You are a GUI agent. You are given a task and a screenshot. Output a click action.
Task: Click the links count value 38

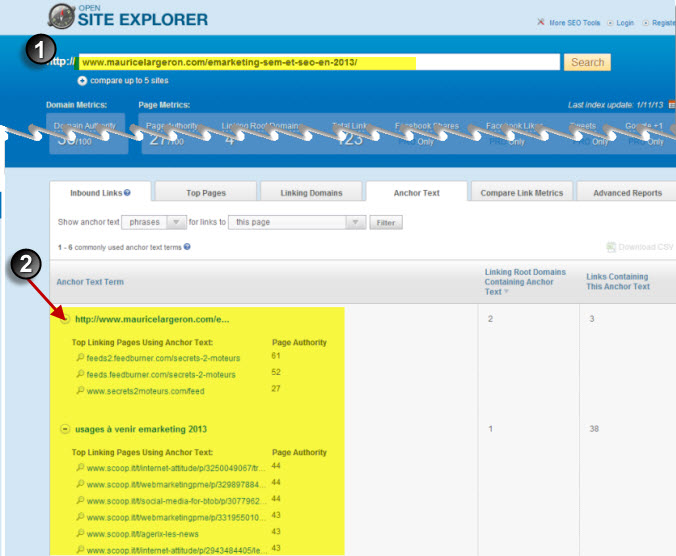(594, 429)
